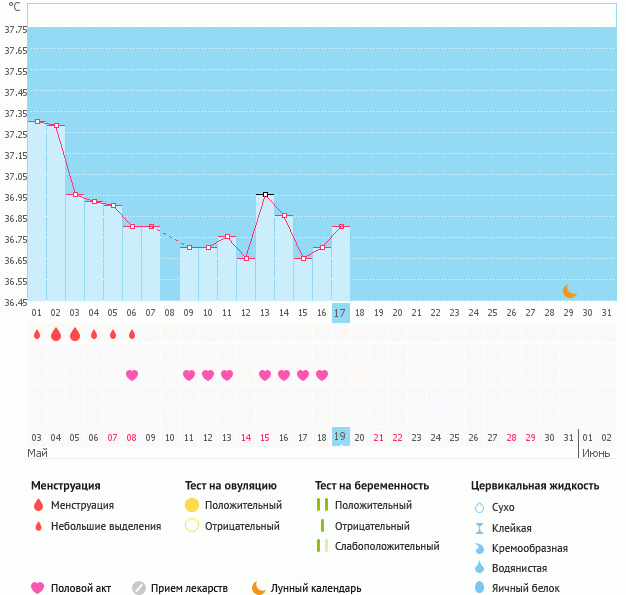Click the moon icon on cycle day 29

pyautogui.click(x=569, y=291)
